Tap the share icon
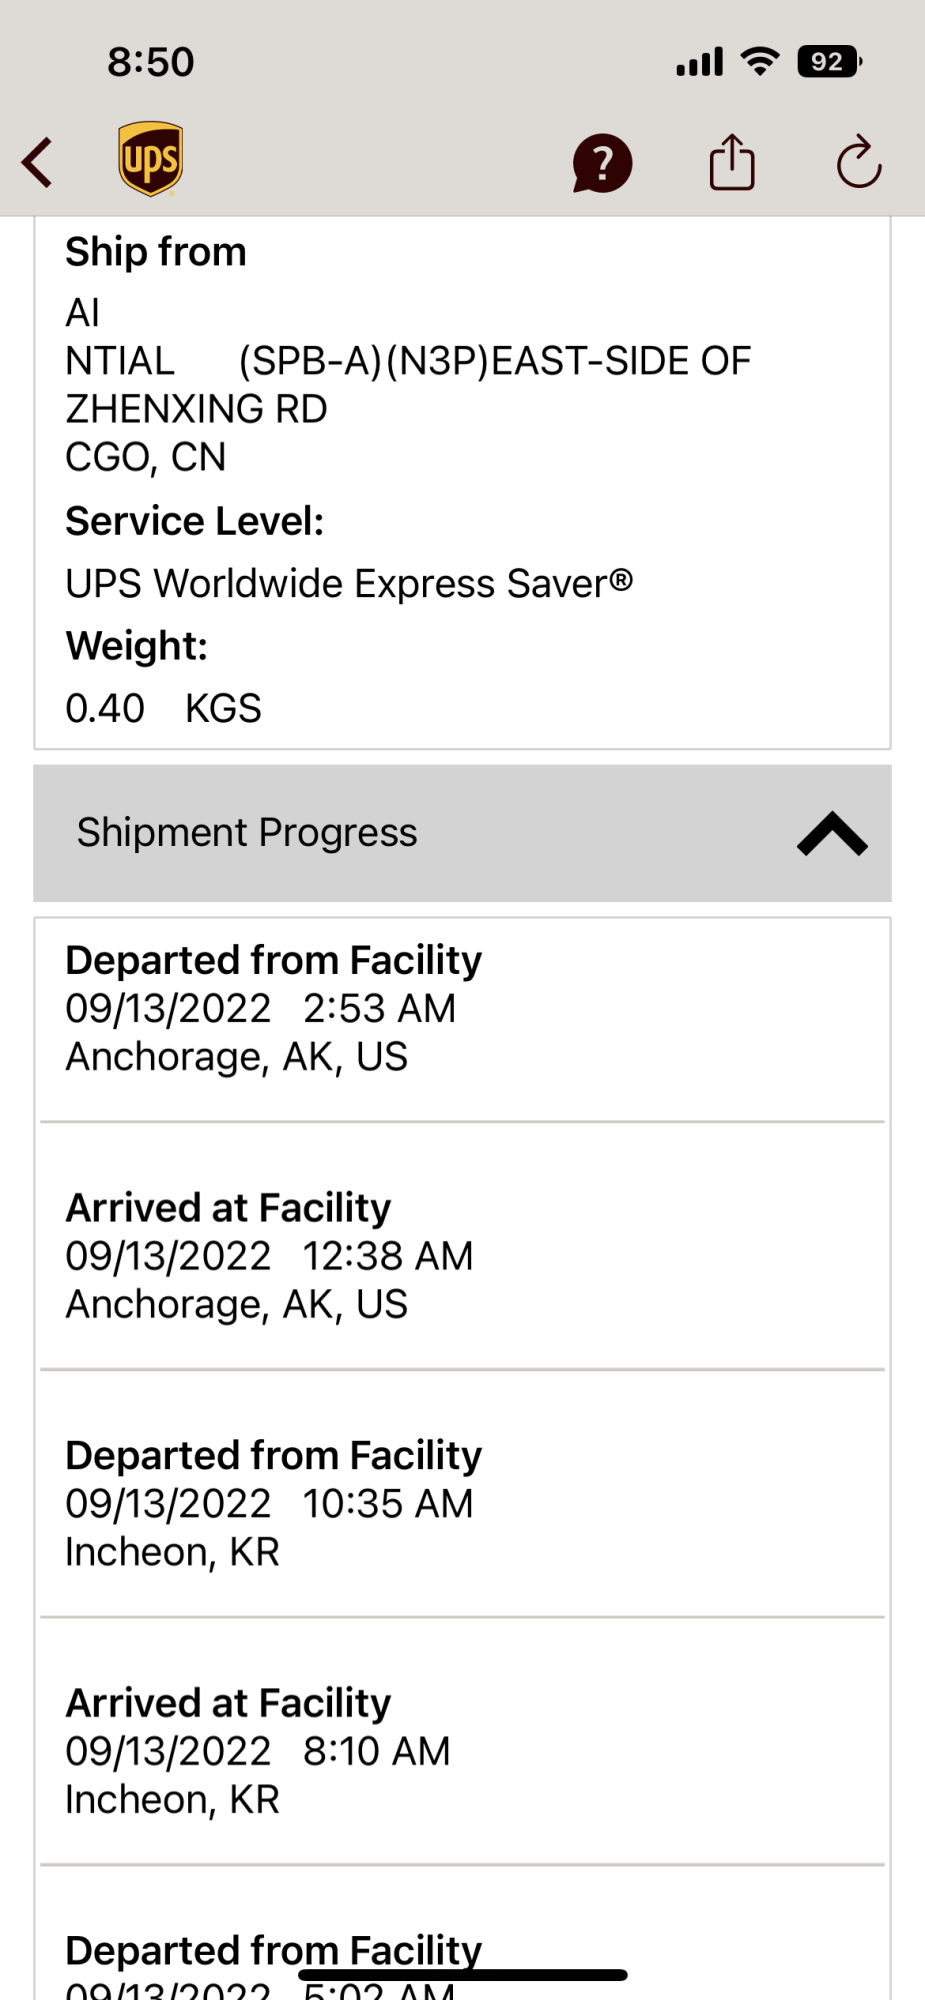Image resolution: width=925 pixels, height=2000 pixels. [x=732, y=162]
